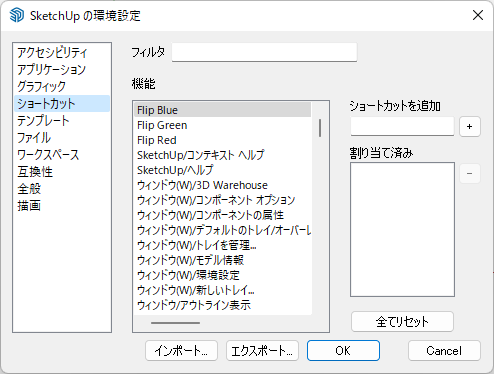This screenshot has width=494, height=374.
Task: Click the Cancel button
Action: click(444, 351)
